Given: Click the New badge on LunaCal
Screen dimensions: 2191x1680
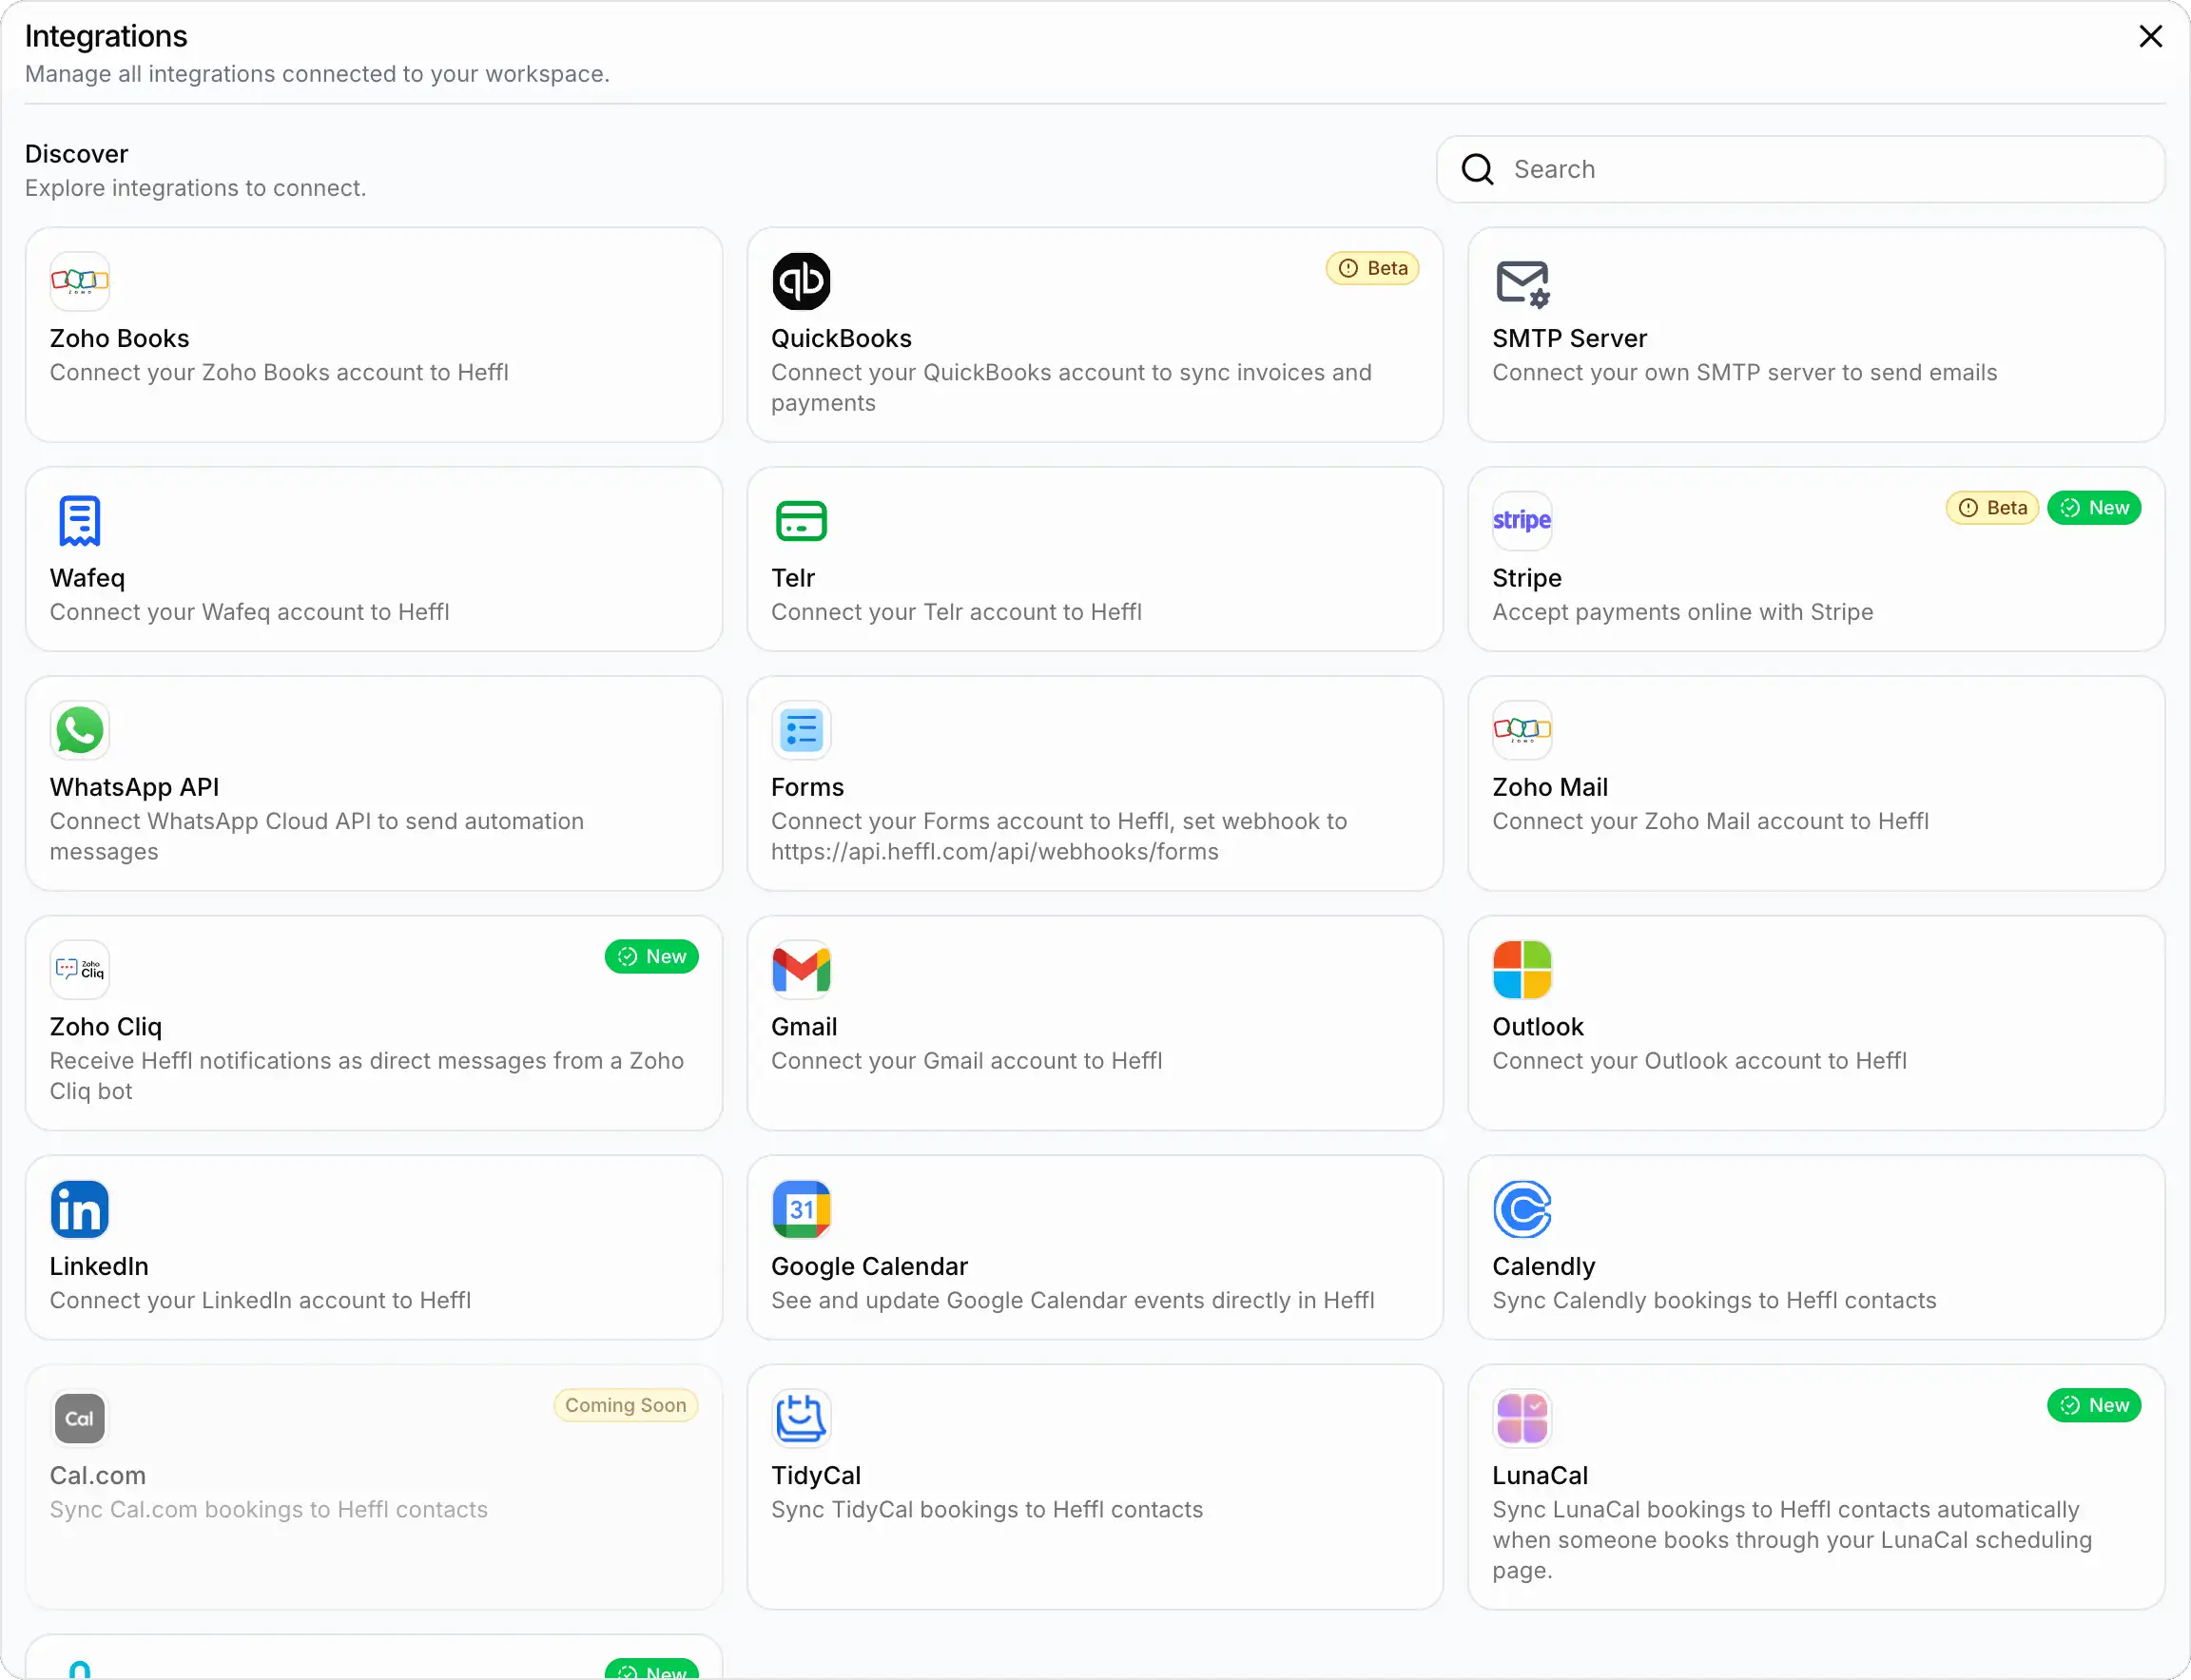Looking at the screenshot, I should click(x=2094, y=1405).
